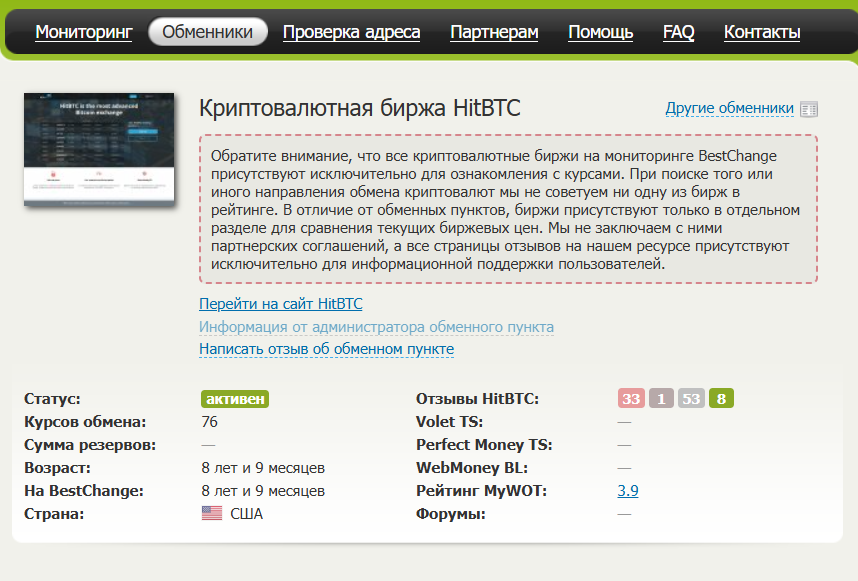This screenshot has height=581, width=858.
Task: Click the Возраст value 8 лет и 9 месяцев
Action: 263,468
